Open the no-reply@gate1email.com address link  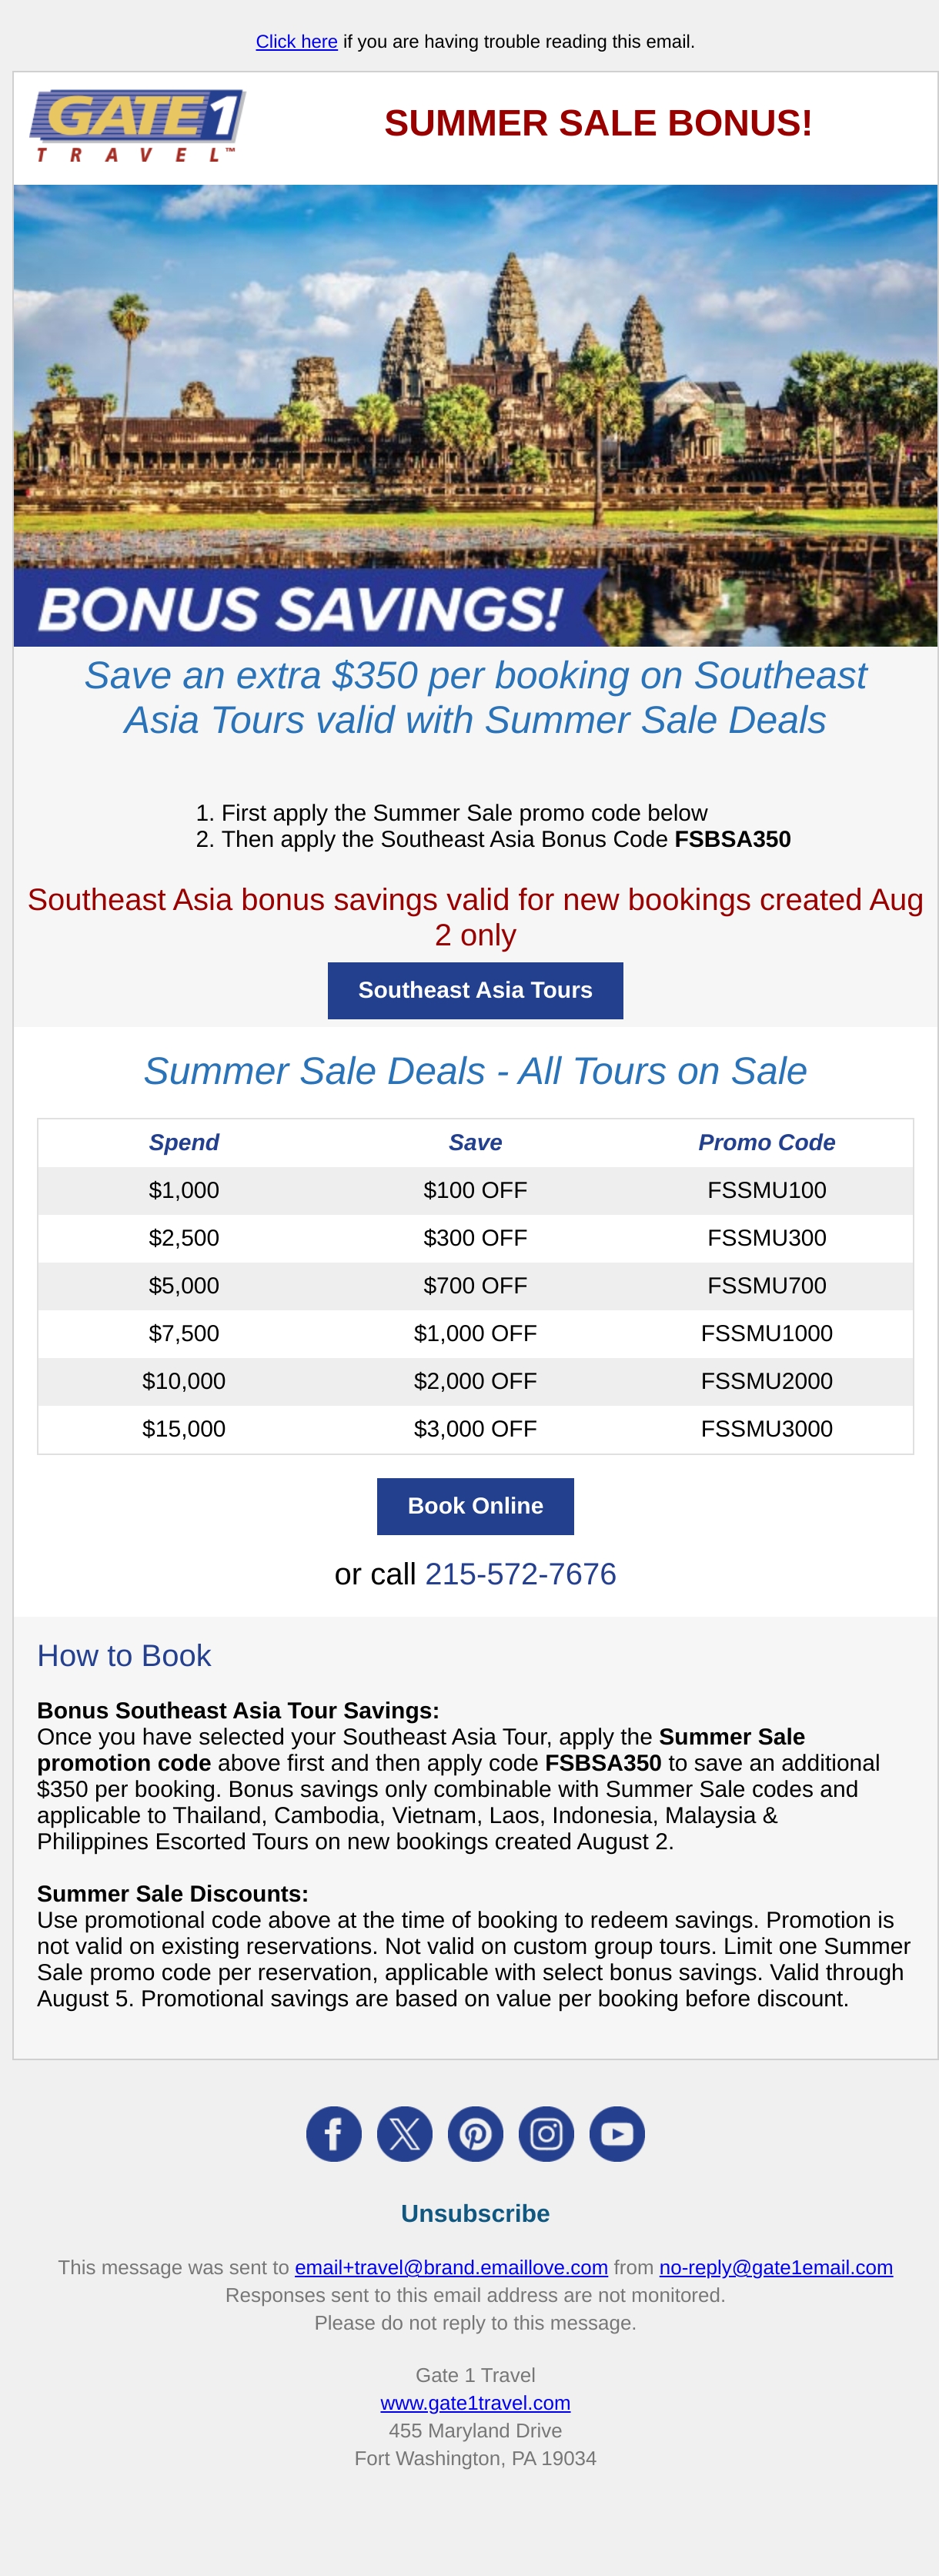click(x=776, y=2267)
